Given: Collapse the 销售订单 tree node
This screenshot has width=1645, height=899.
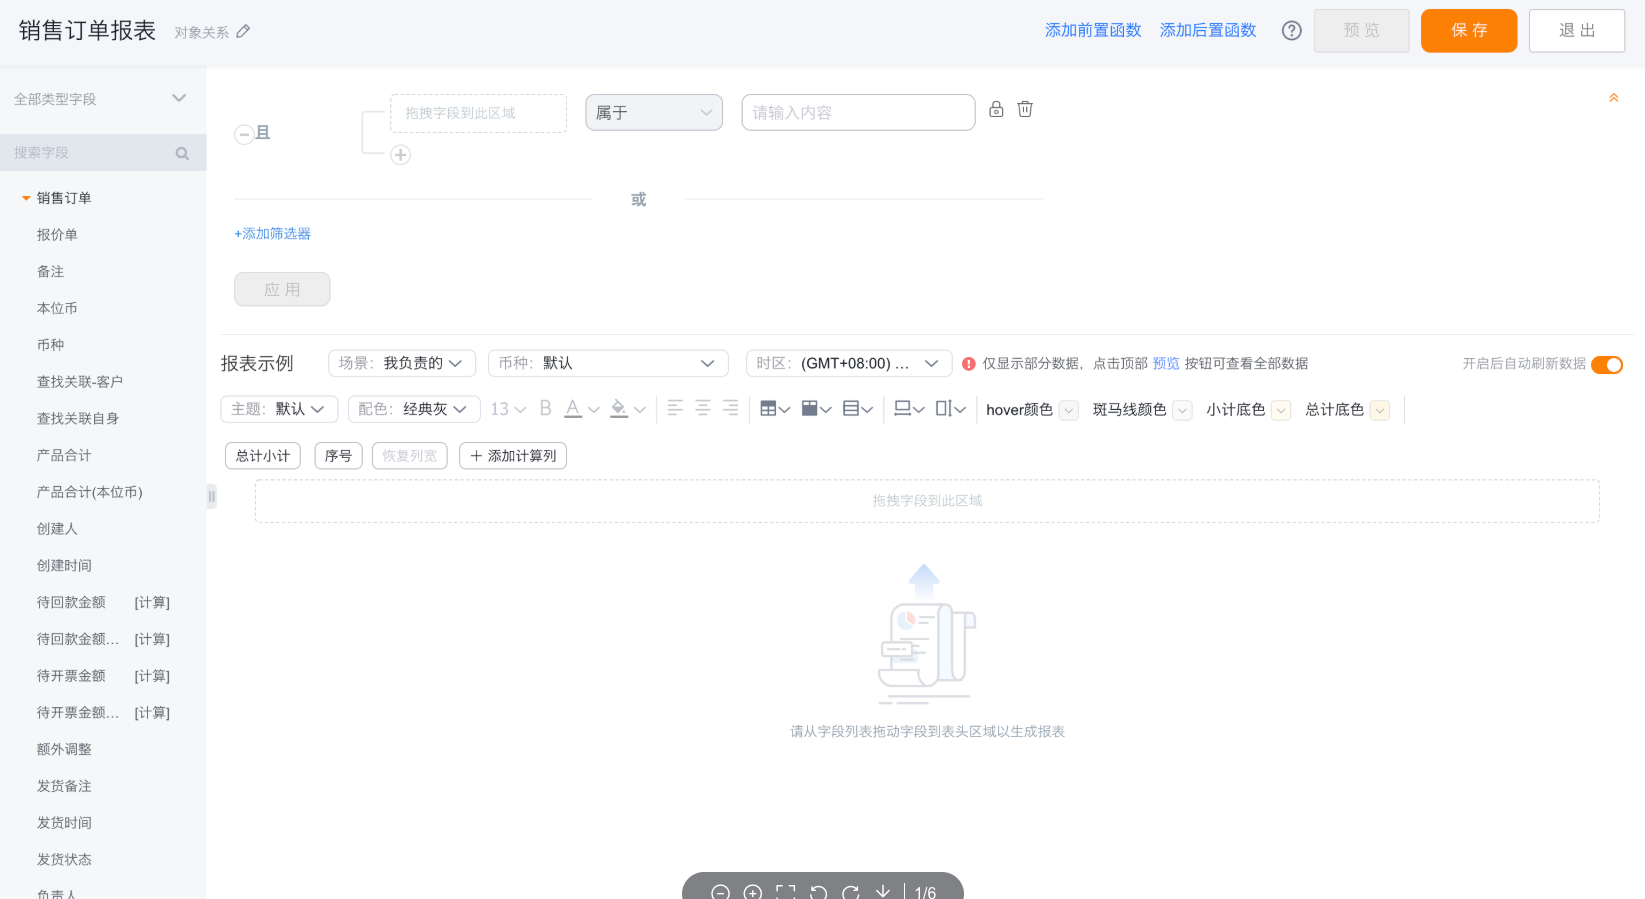Looking at the screenshot, I should click(26, 198).
